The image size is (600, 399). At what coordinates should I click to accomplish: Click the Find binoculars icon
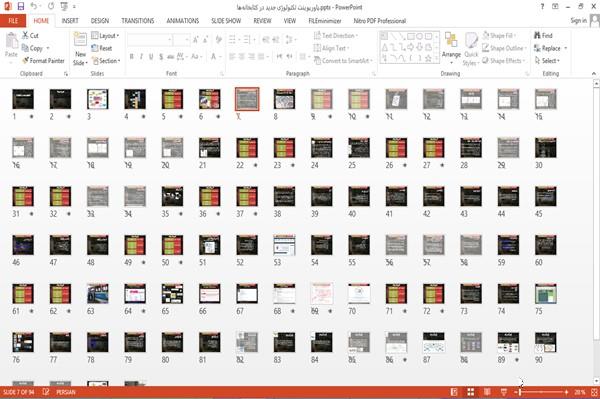(537, 35)
